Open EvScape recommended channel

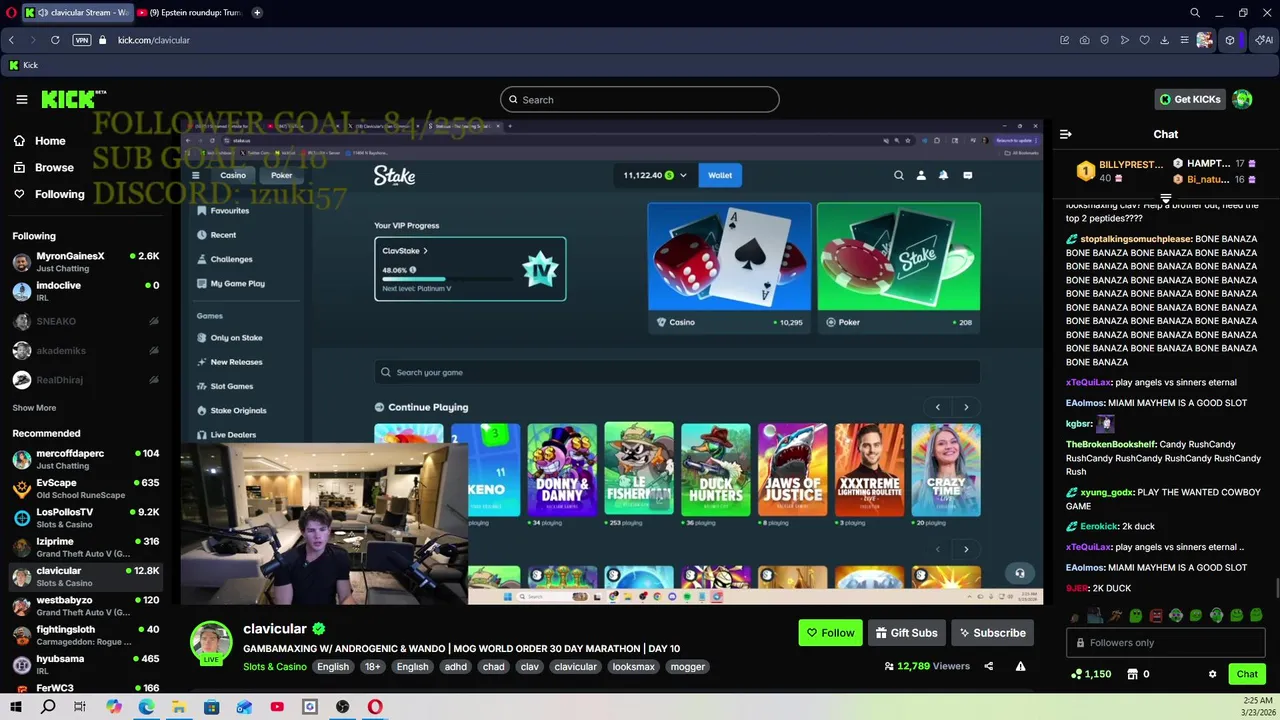coord(85,489)
